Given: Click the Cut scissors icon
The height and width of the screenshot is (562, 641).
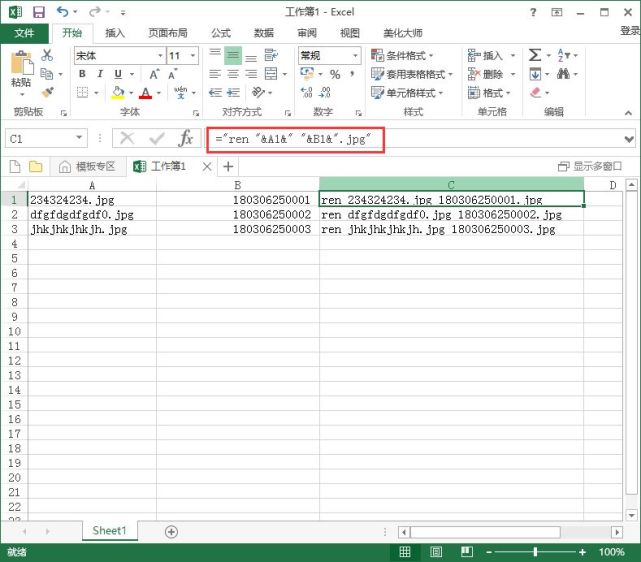Looking at the screenshot, I should point(47,55).
